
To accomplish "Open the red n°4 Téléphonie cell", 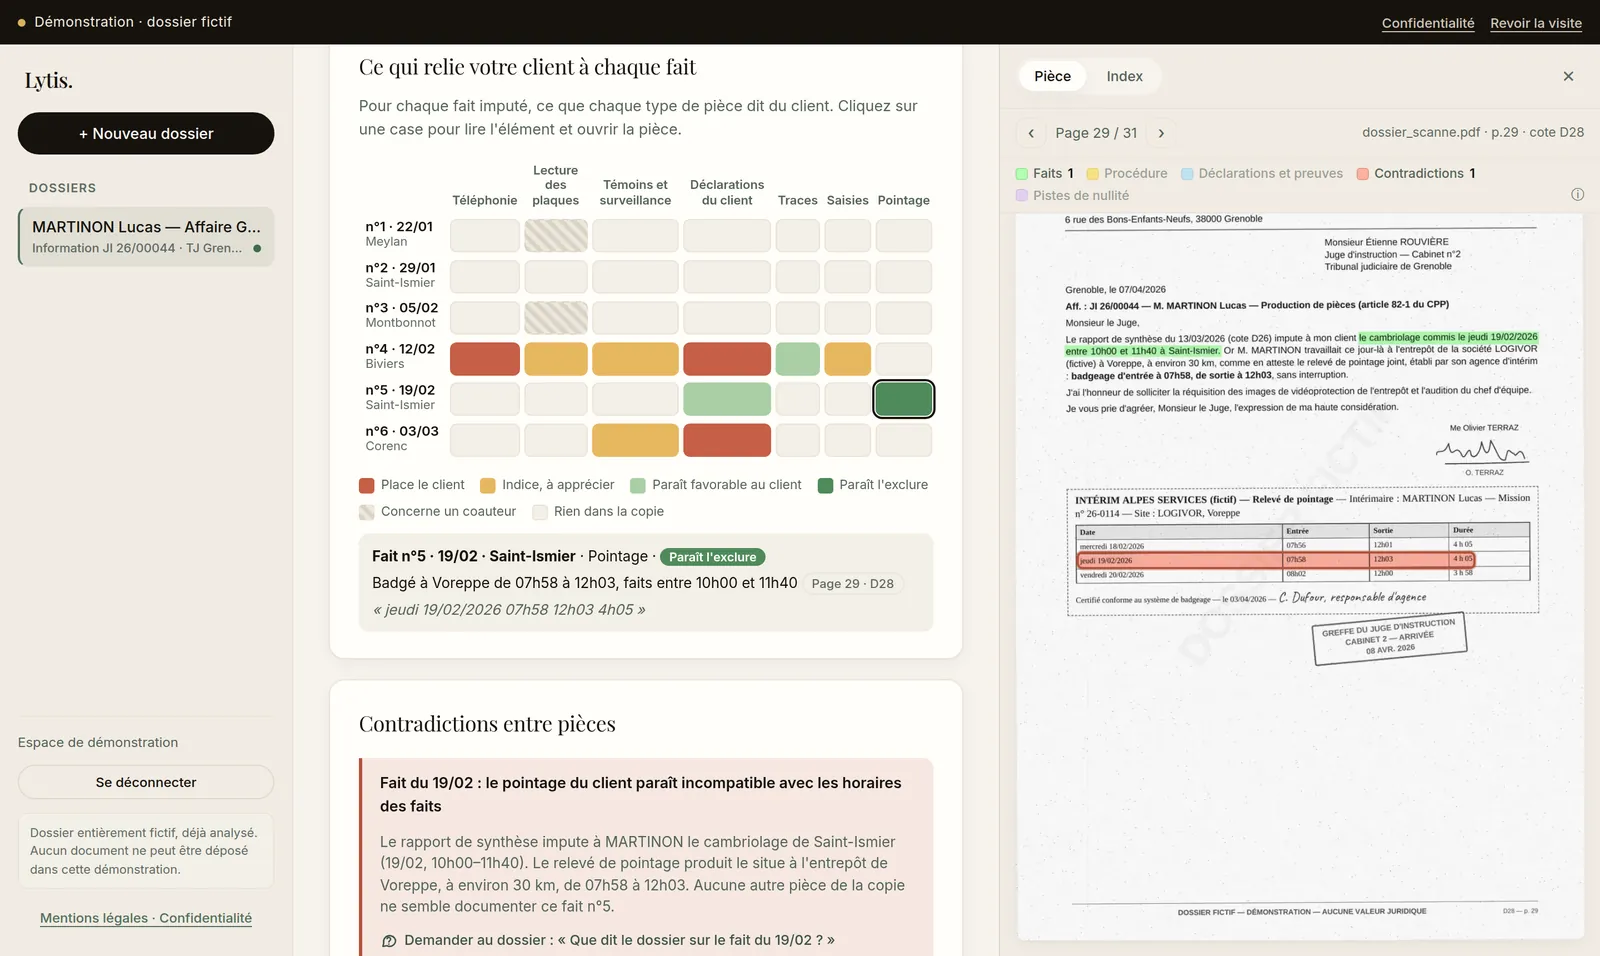I will pyautogui.click(x=485, y=359).
